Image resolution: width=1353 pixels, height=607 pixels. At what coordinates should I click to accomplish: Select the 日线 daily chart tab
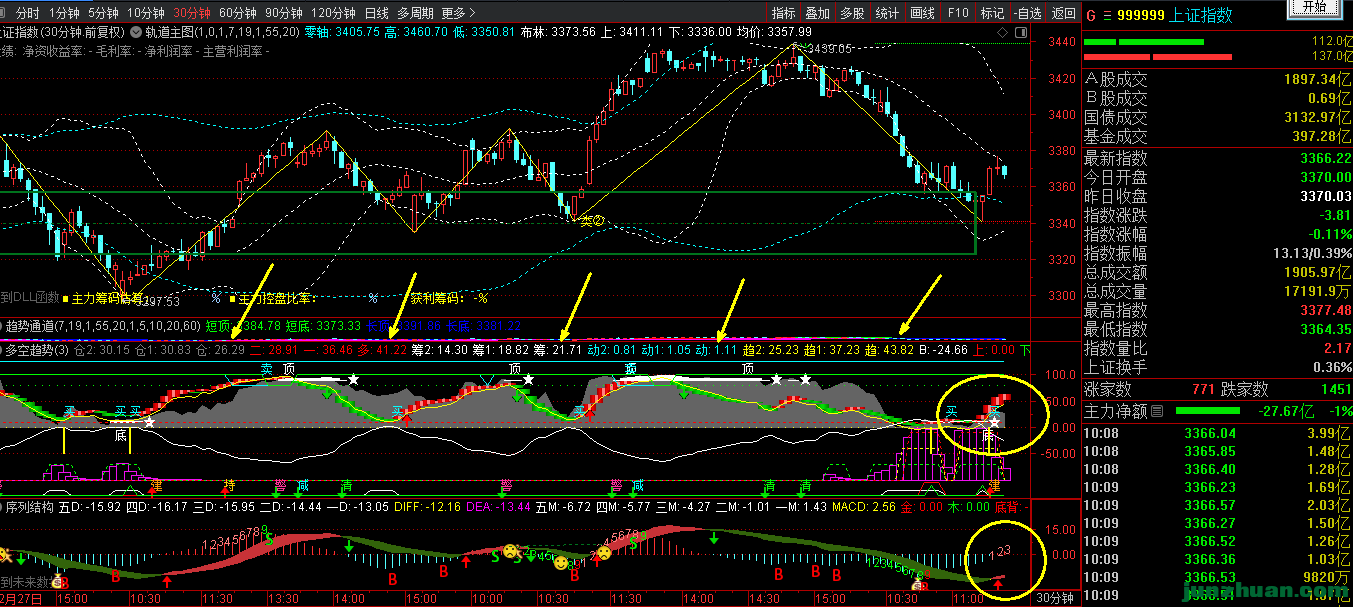tap(376, 13)
